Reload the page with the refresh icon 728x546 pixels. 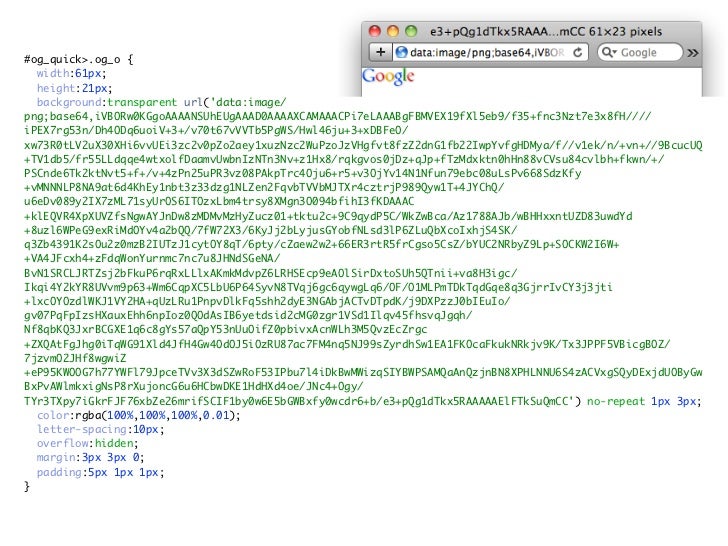(x=578, y=52)
